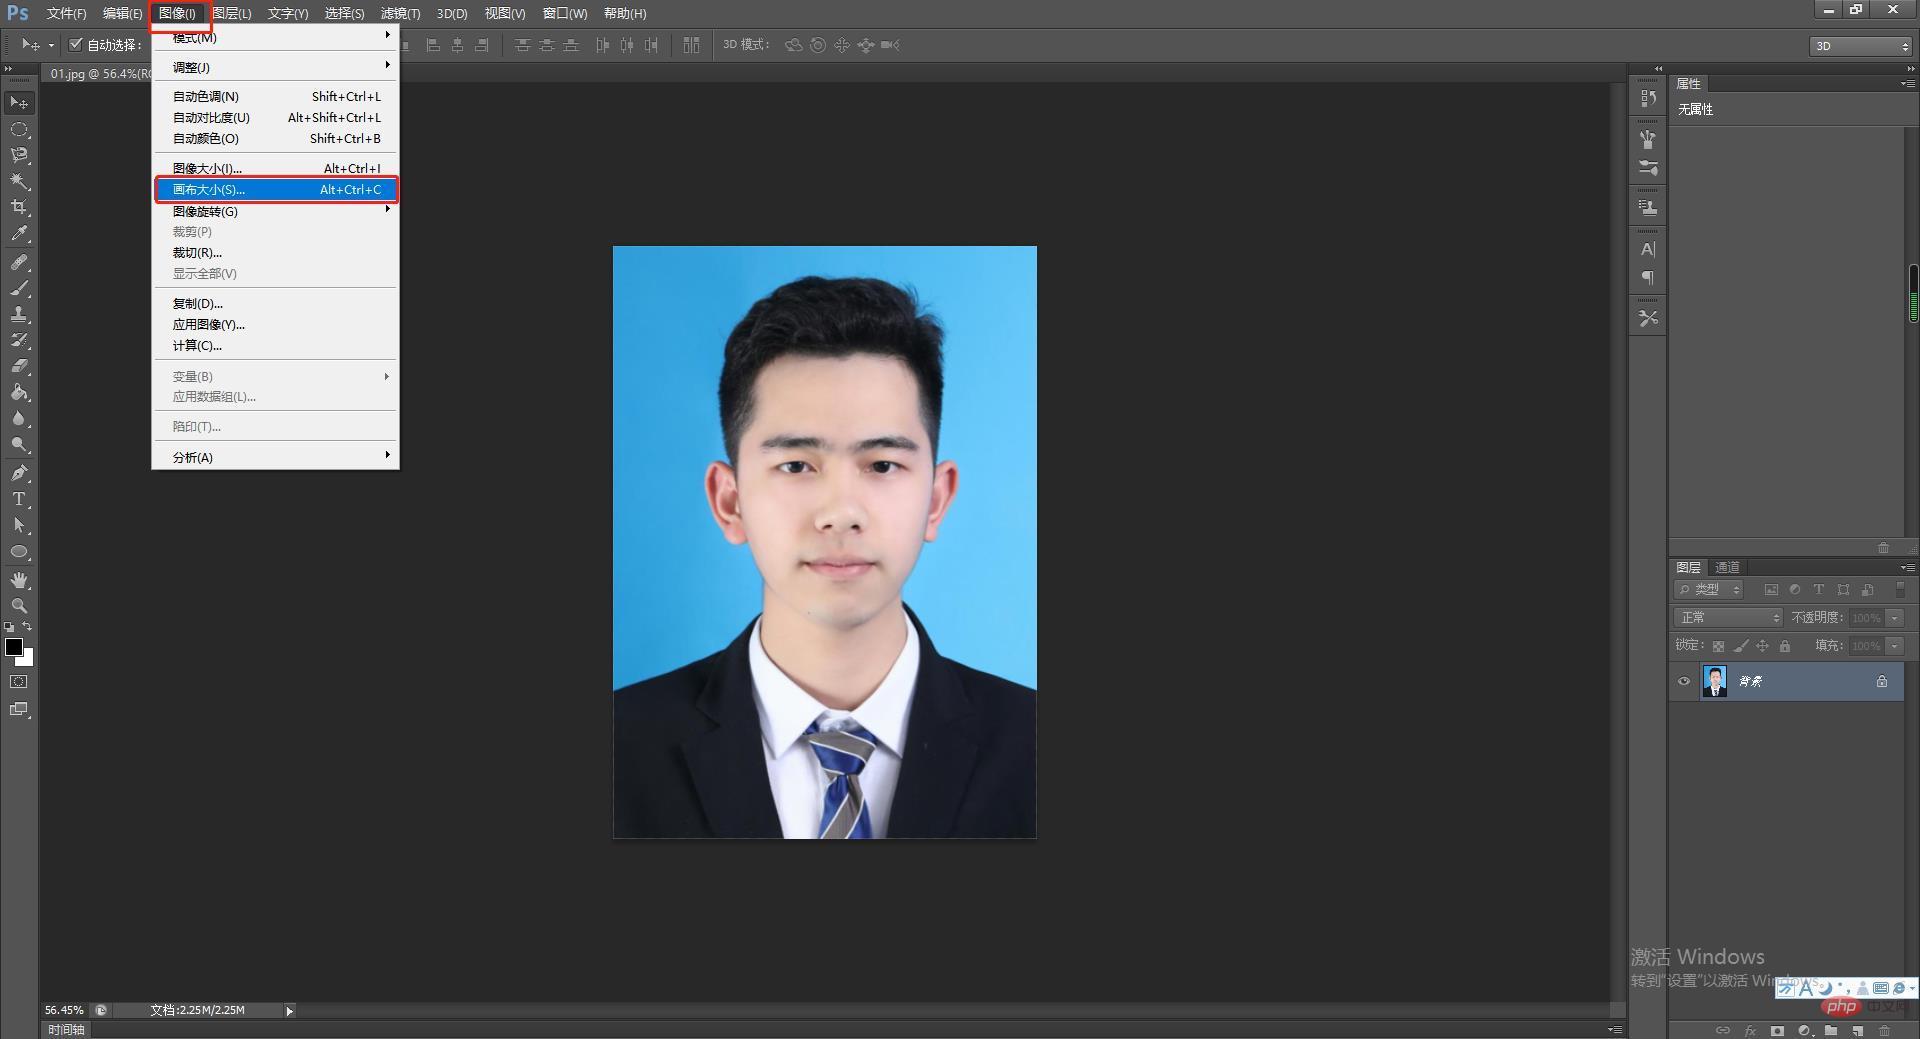The width and height of the screenshot is (1920, 1039).
Task: Open the 正常 blend mode dropdown
Action: [1728, 618]
